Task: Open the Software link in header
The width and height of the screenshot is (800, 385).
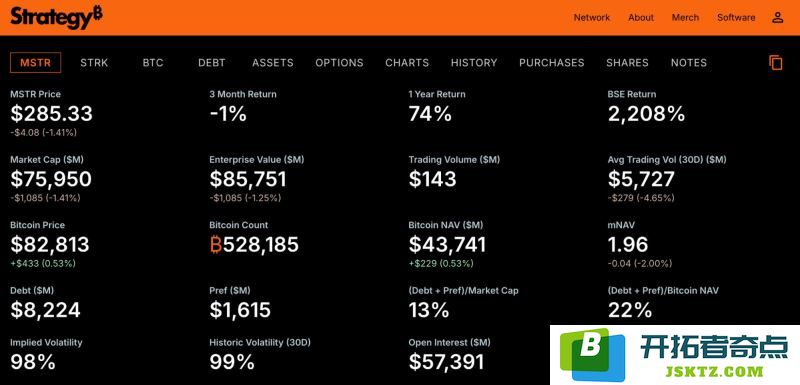Action: [736, 17]
